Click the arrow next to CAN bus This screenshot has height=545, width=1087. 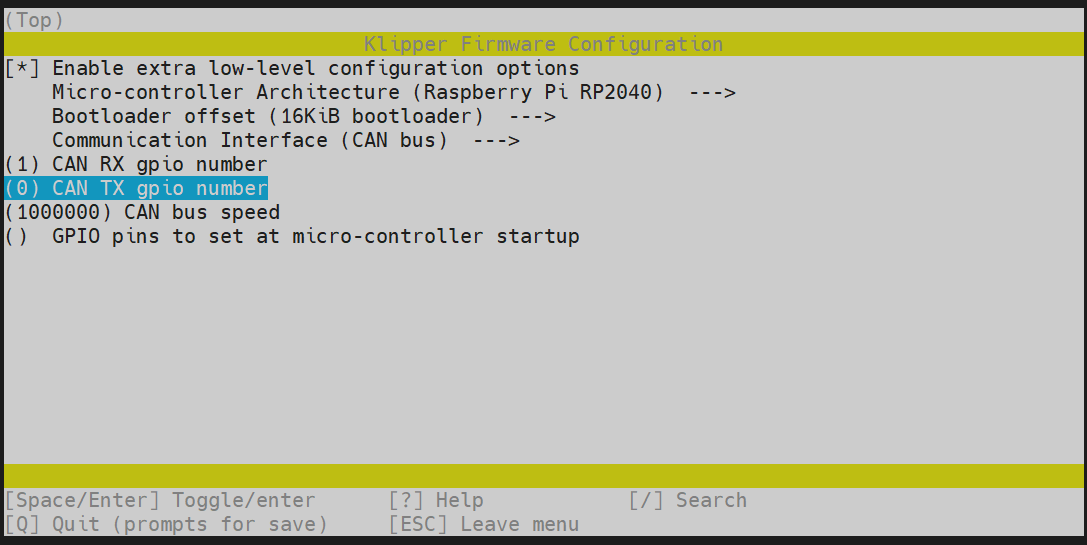coord(495,141)
